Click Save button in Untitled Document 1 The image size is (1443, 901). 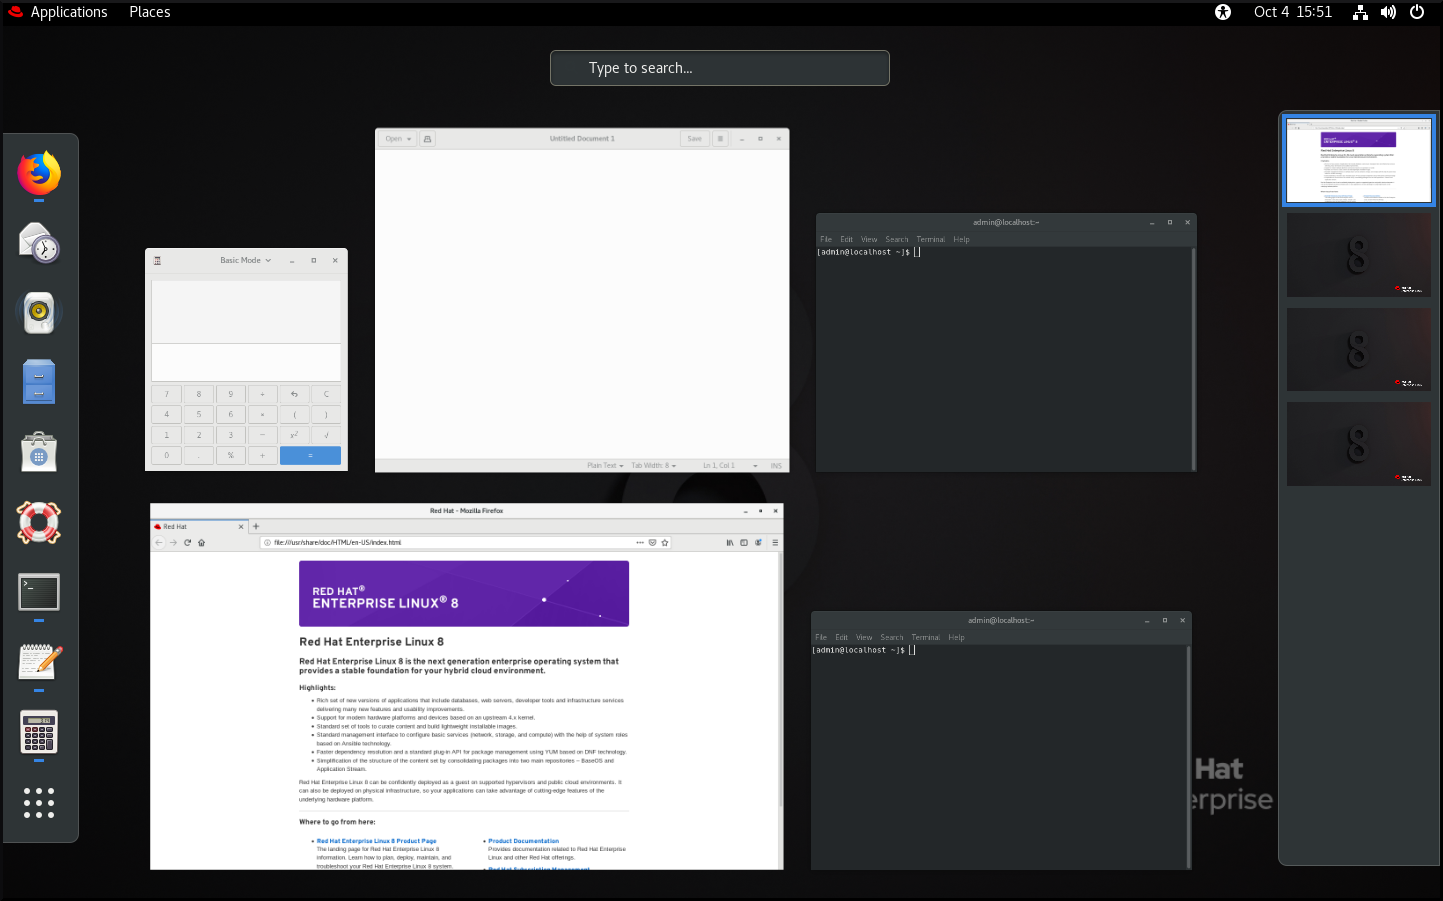pyautogui.click(x=694, y=139)
